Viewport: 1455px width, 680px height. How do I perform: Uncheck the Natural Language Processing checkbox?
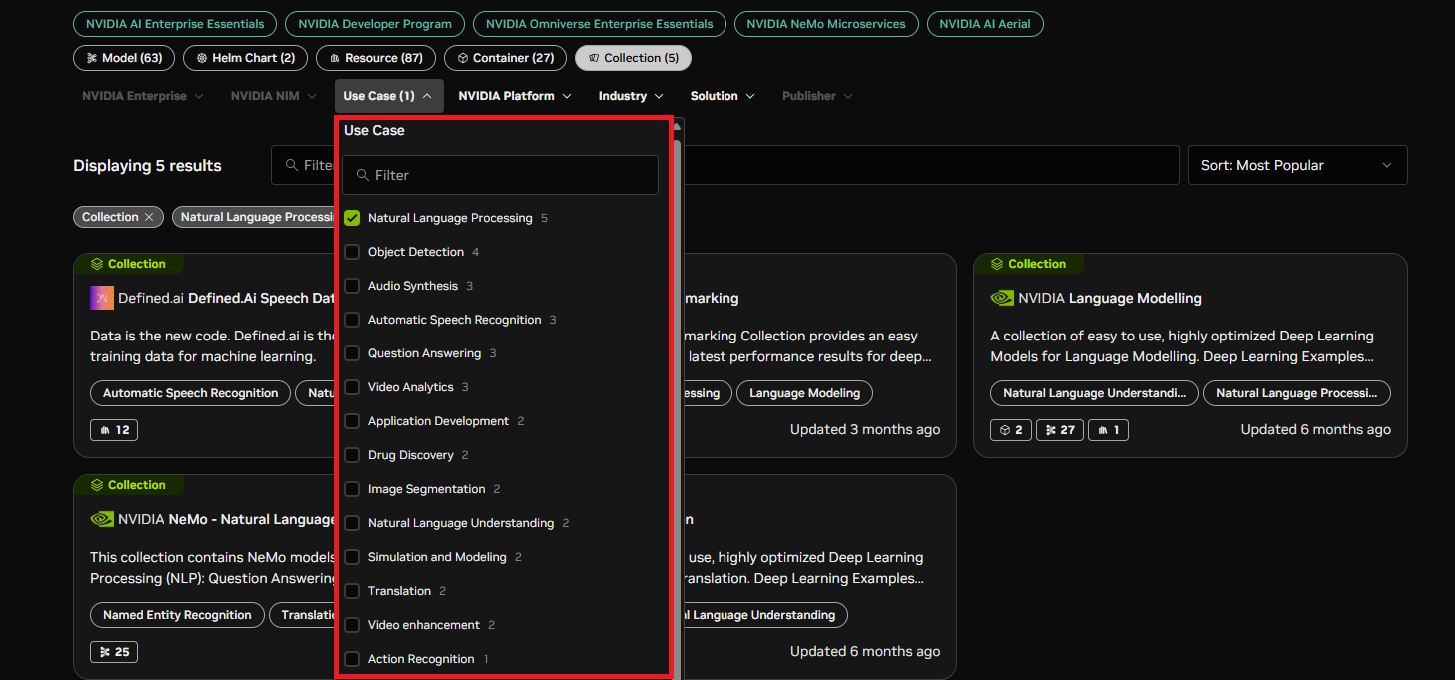click(x=352, y=218)
